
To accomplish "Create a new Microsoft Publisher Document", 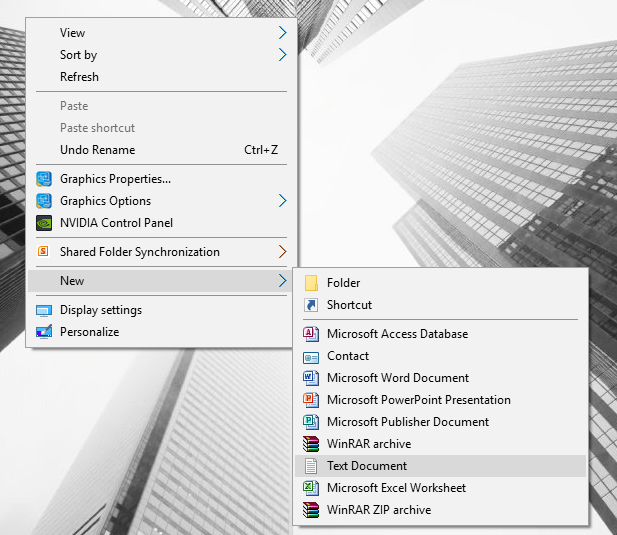I will [440, 422].
